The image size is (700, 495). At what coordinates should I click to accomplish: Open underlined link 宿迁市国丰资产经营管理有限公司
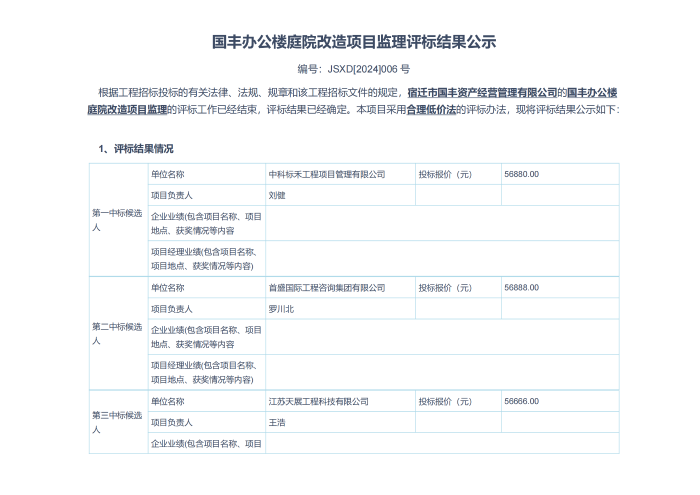pyautogui.click(x=482, y=93)
